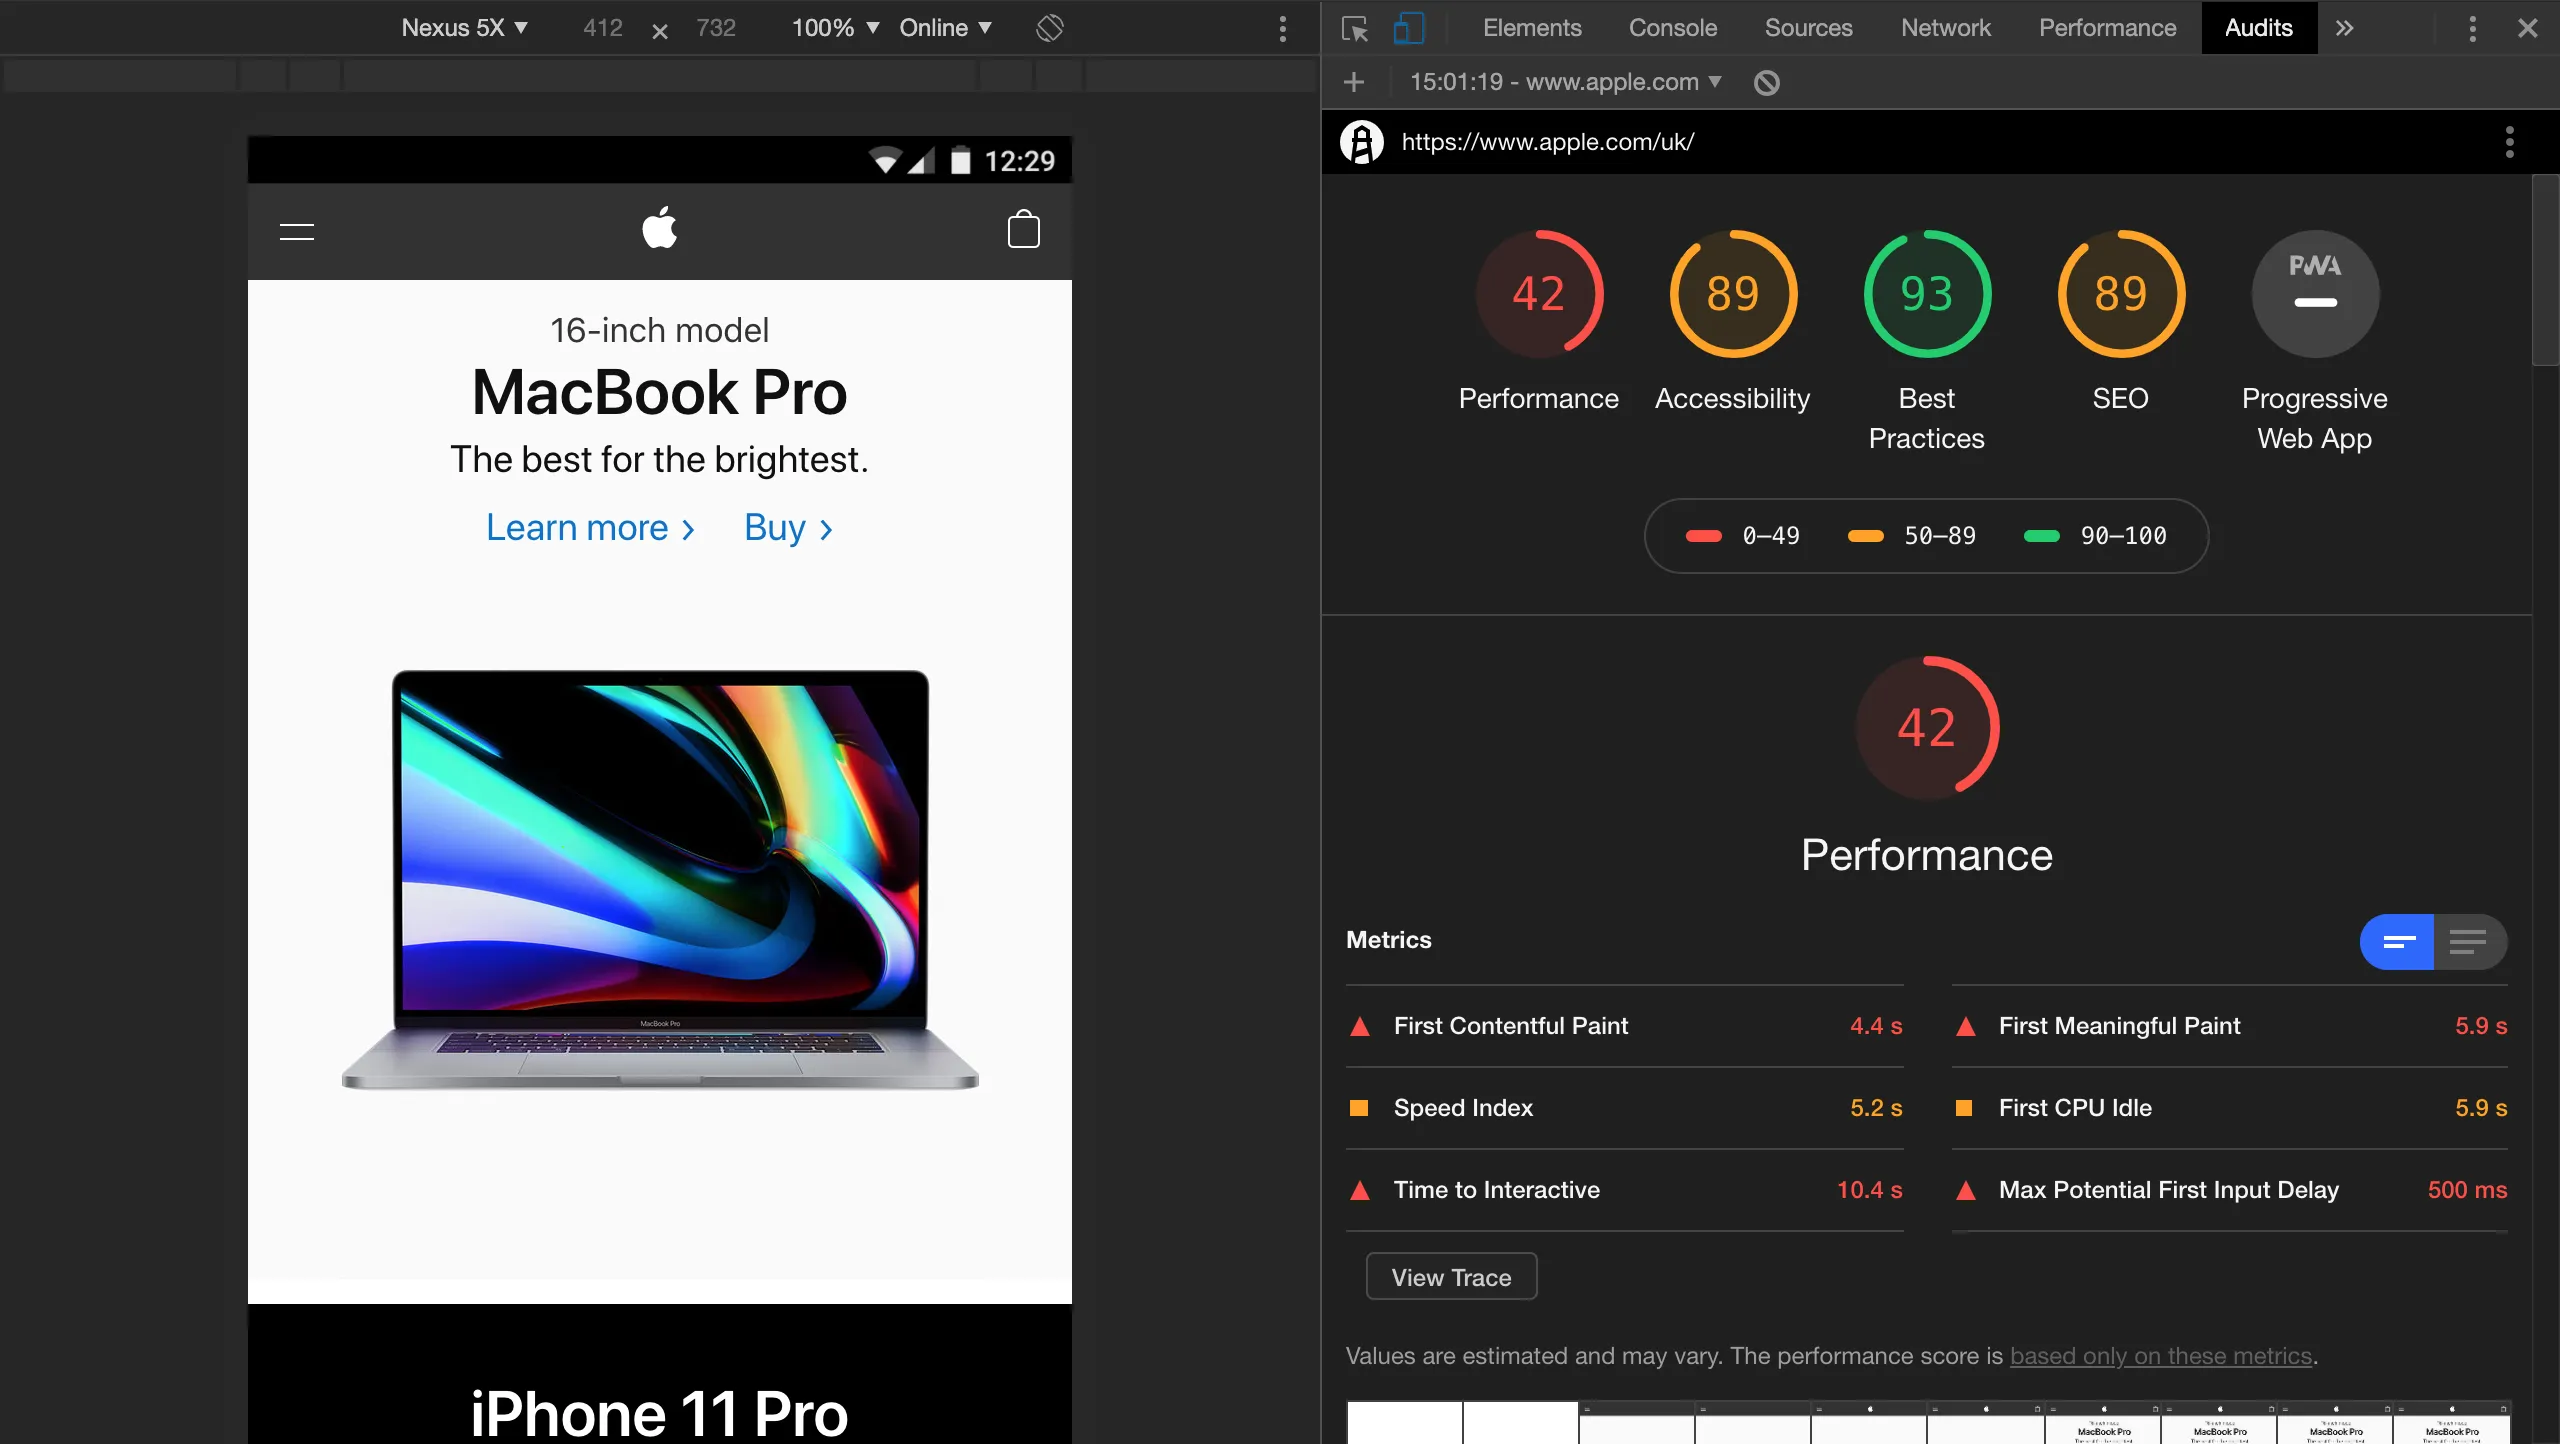Click the plus icon for new audit
Image resolution: width=2560 pixels, height=1444 pixels.
1354,82
